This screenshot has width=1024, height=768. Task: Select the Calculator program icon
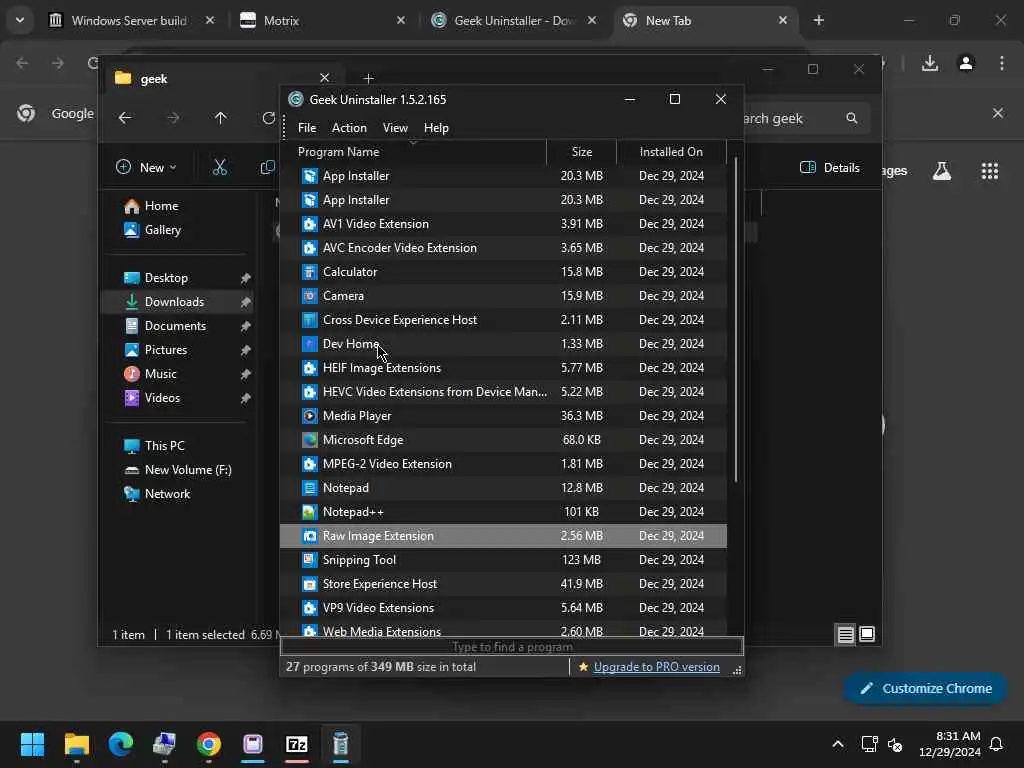[310, 272]
